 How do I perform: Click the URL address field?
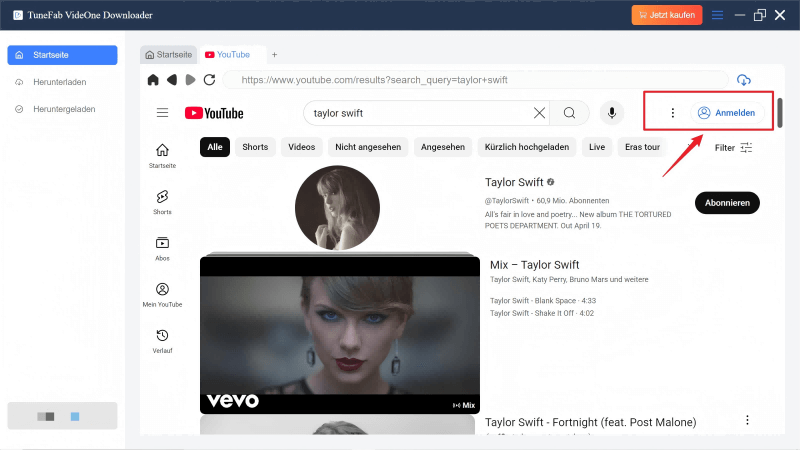point(474,80)
